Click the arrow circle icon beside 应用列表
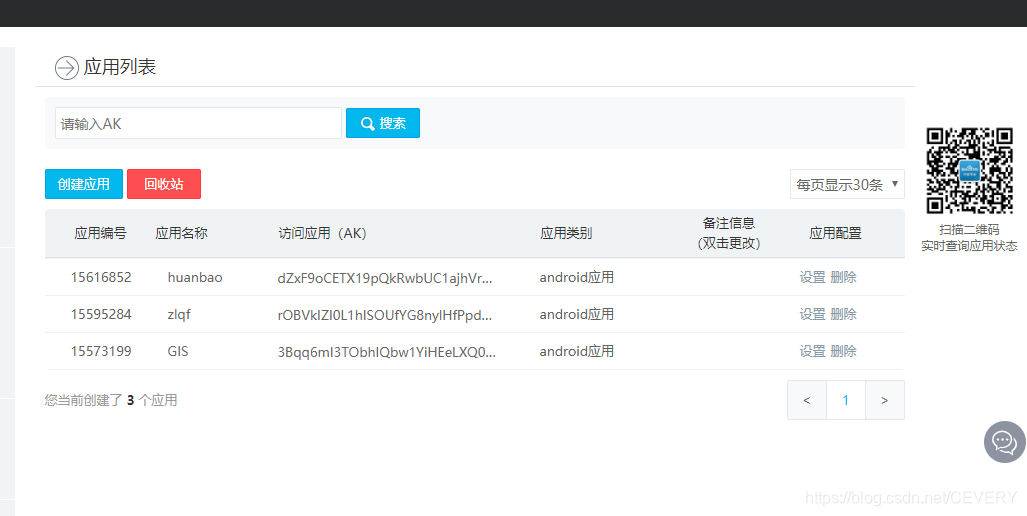 click(67, 67)
